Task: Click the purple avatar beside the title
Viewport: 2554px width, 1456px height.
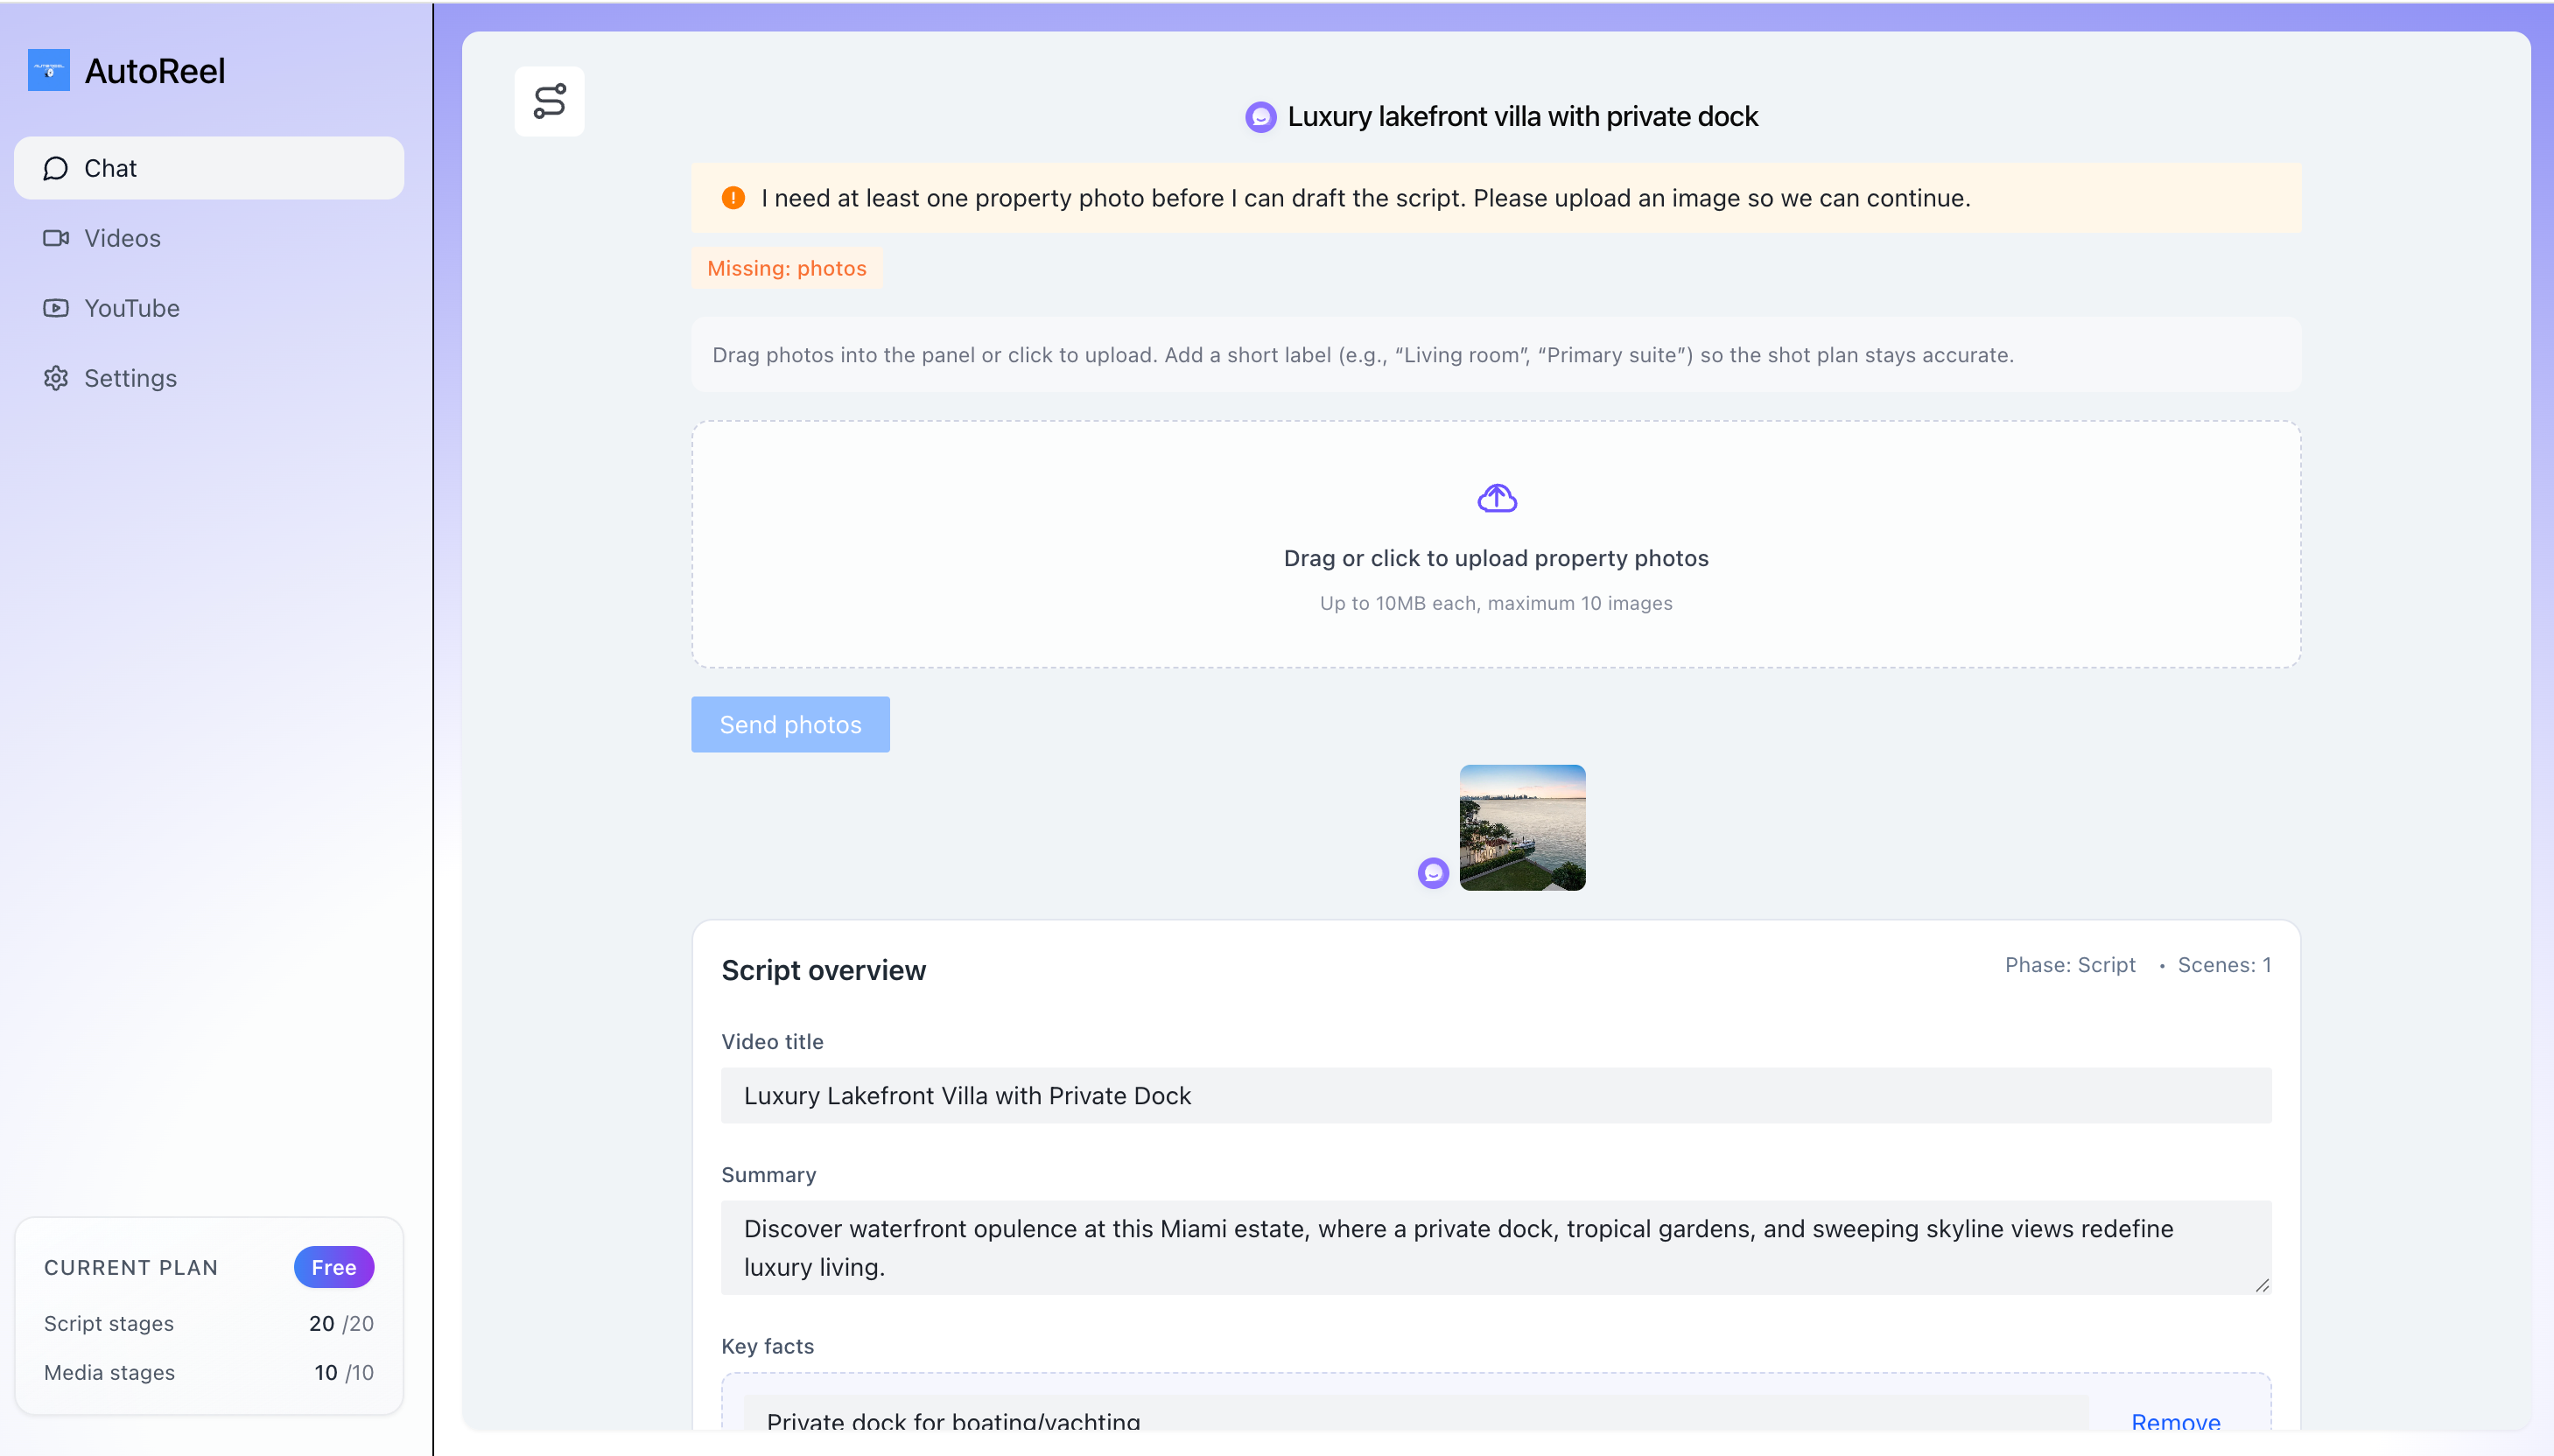Action: (1260, 117)
